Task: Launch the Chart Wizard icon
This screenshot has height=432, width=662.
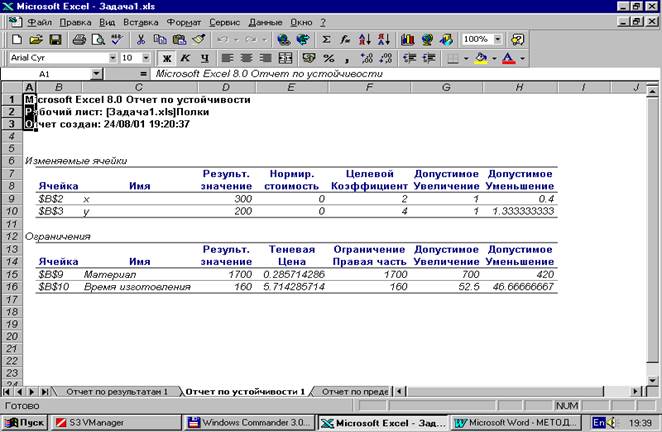Action: coord(407,40)
